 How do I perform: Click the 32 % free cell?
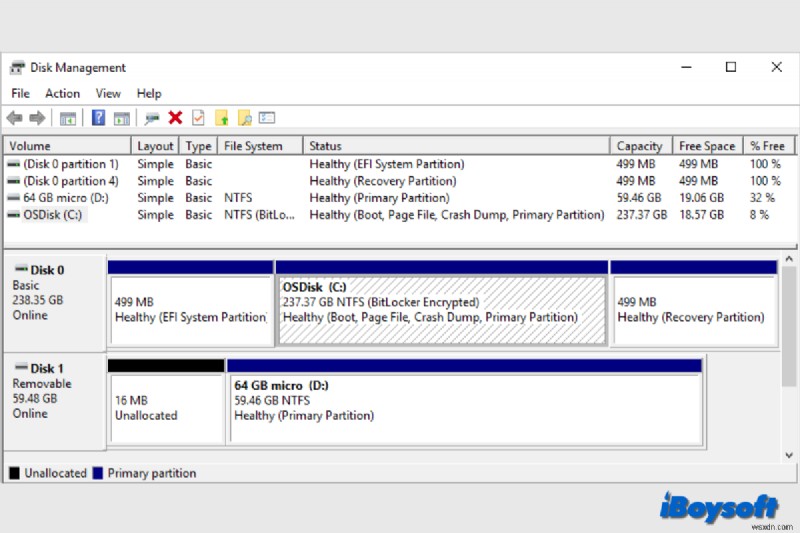(762, 198)
